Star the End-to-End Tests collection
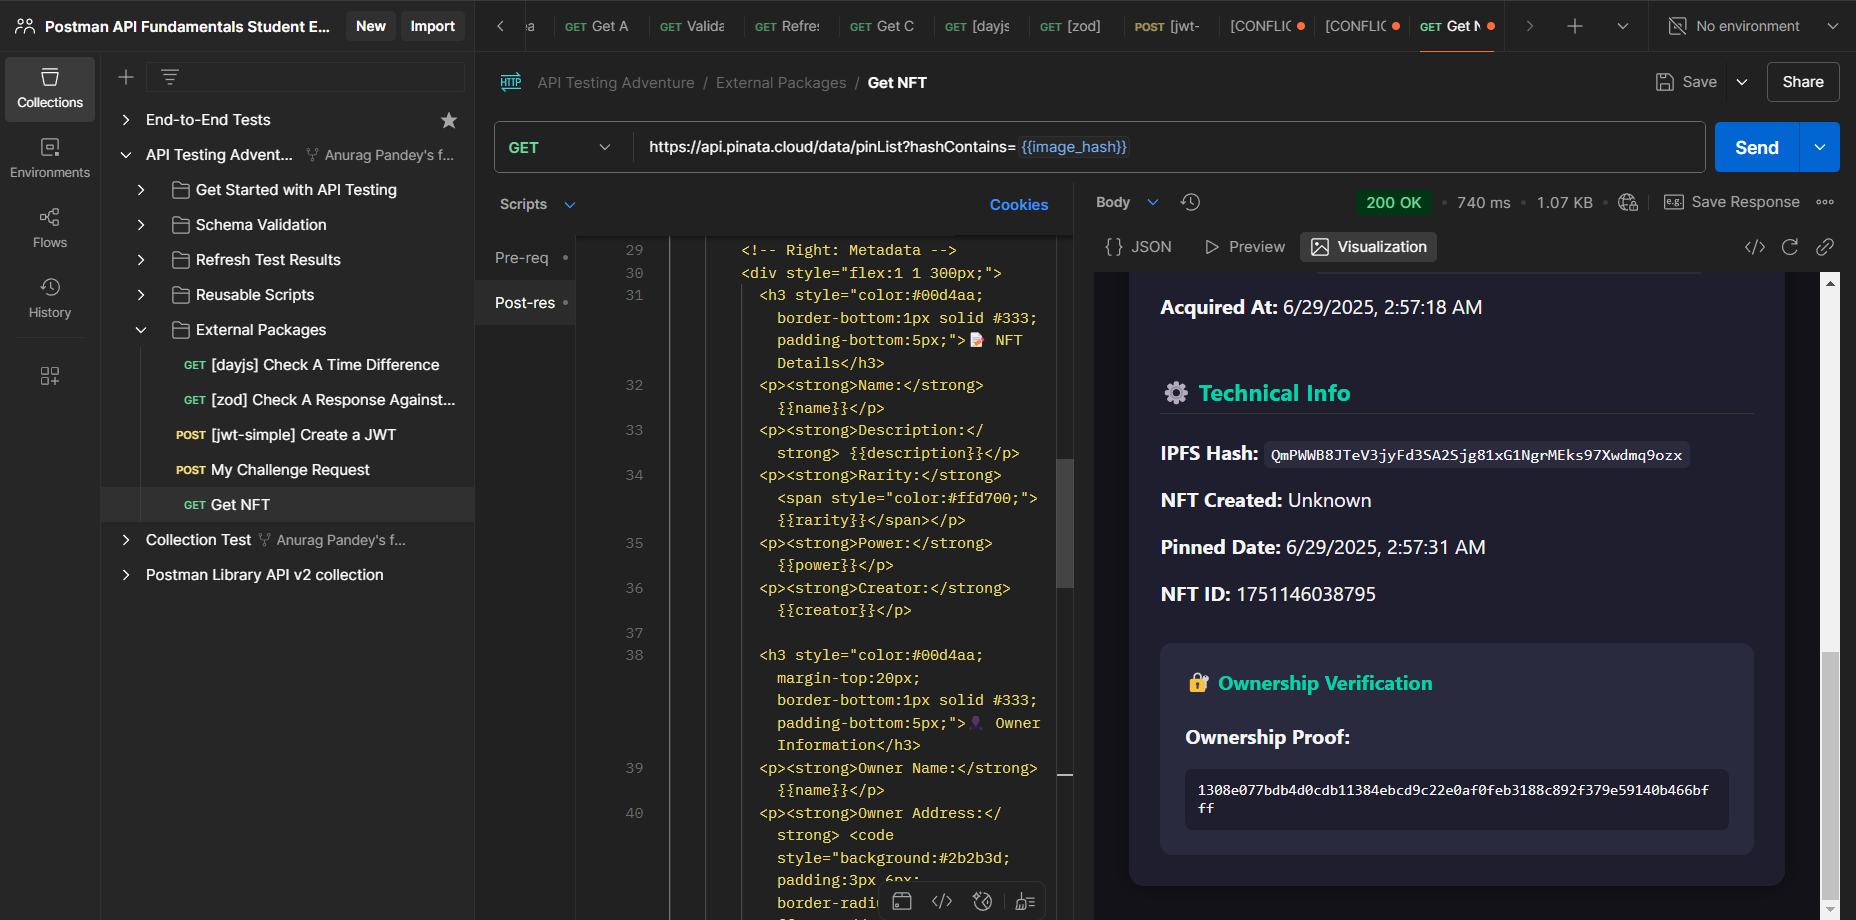 [449, 120]
